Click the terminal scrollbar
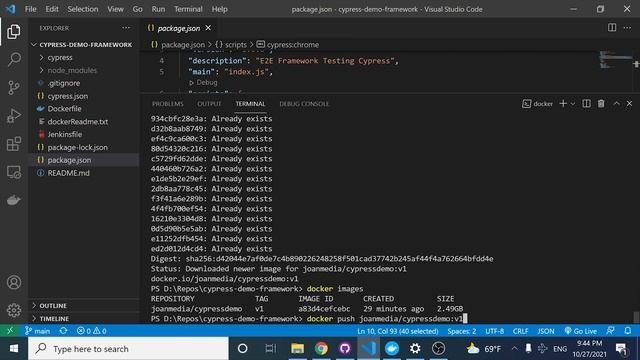 (636, 317)
